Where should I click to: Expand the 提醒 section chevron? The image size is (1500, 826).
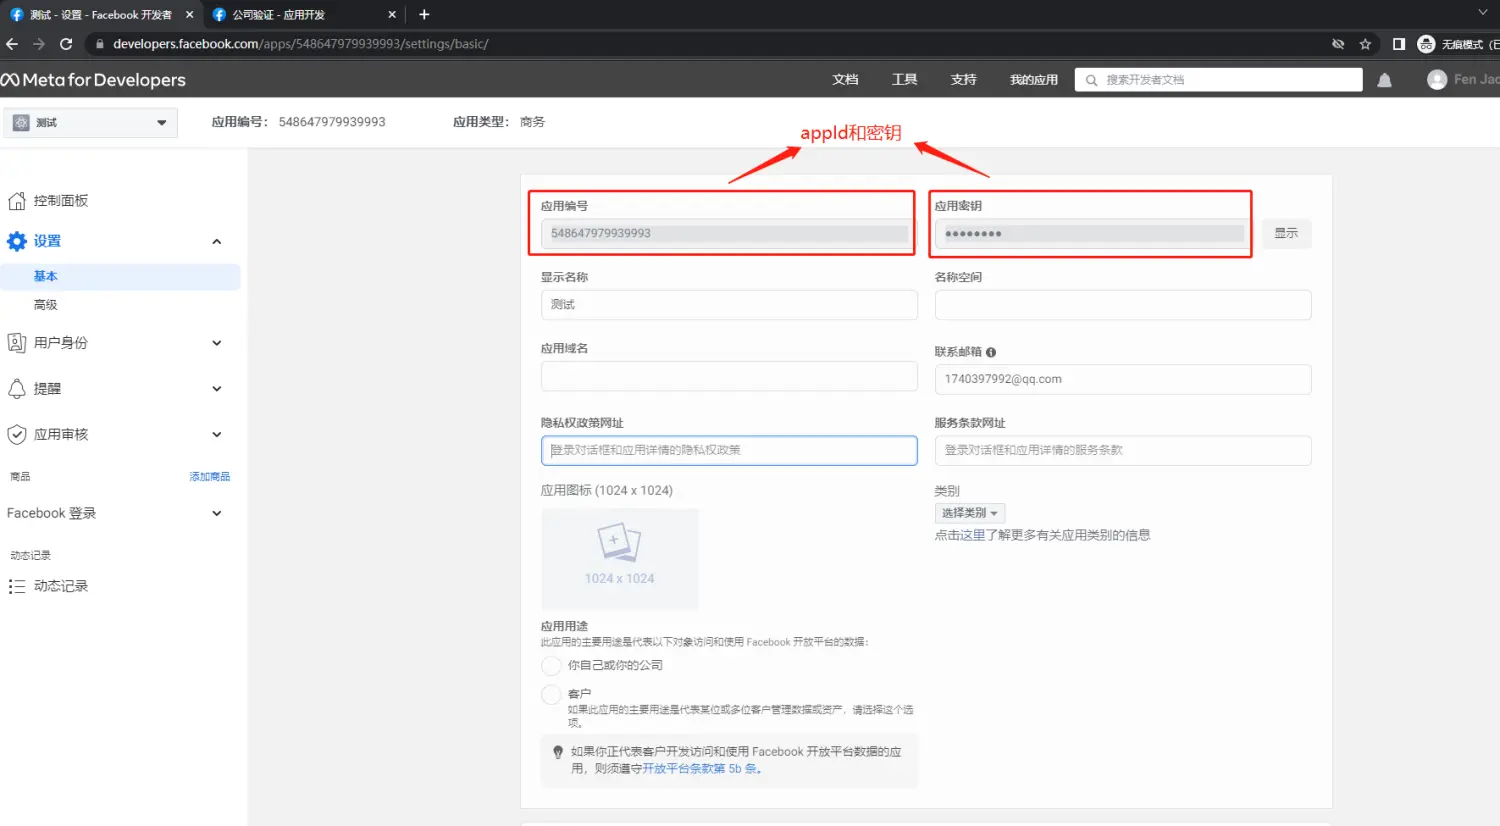tap(217, 389)
